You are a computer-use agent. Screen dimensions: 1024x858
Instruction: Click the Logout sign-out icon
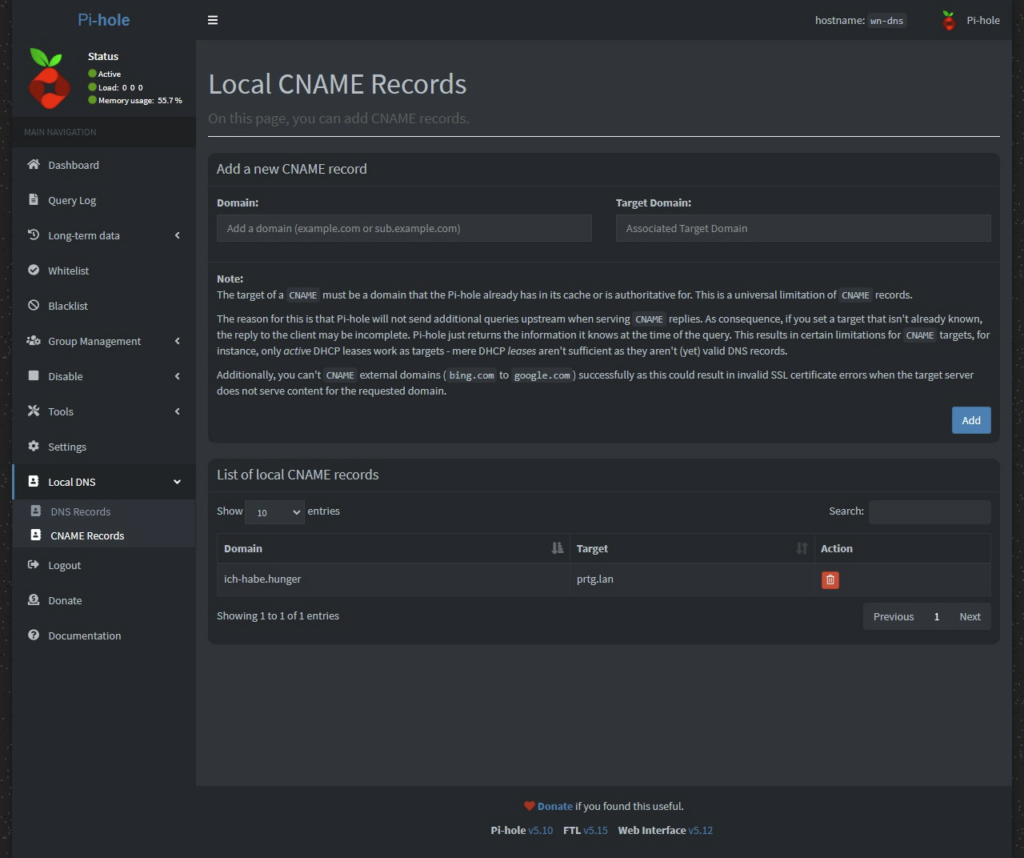[x=33, y=565]
